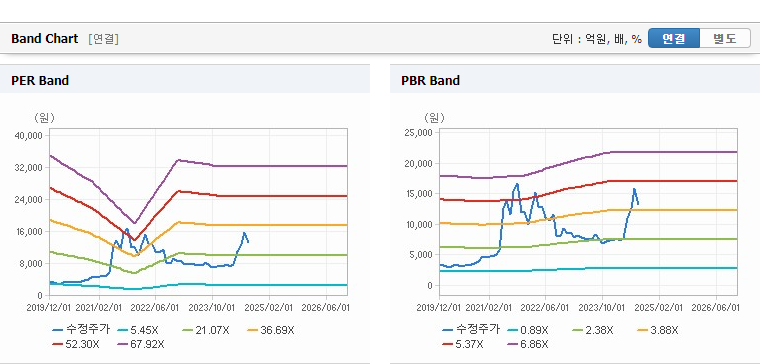Viewport: 760px width, 364px height.
Task: Toggle 21.07X legend in PER Band
Action: (206, 330)
